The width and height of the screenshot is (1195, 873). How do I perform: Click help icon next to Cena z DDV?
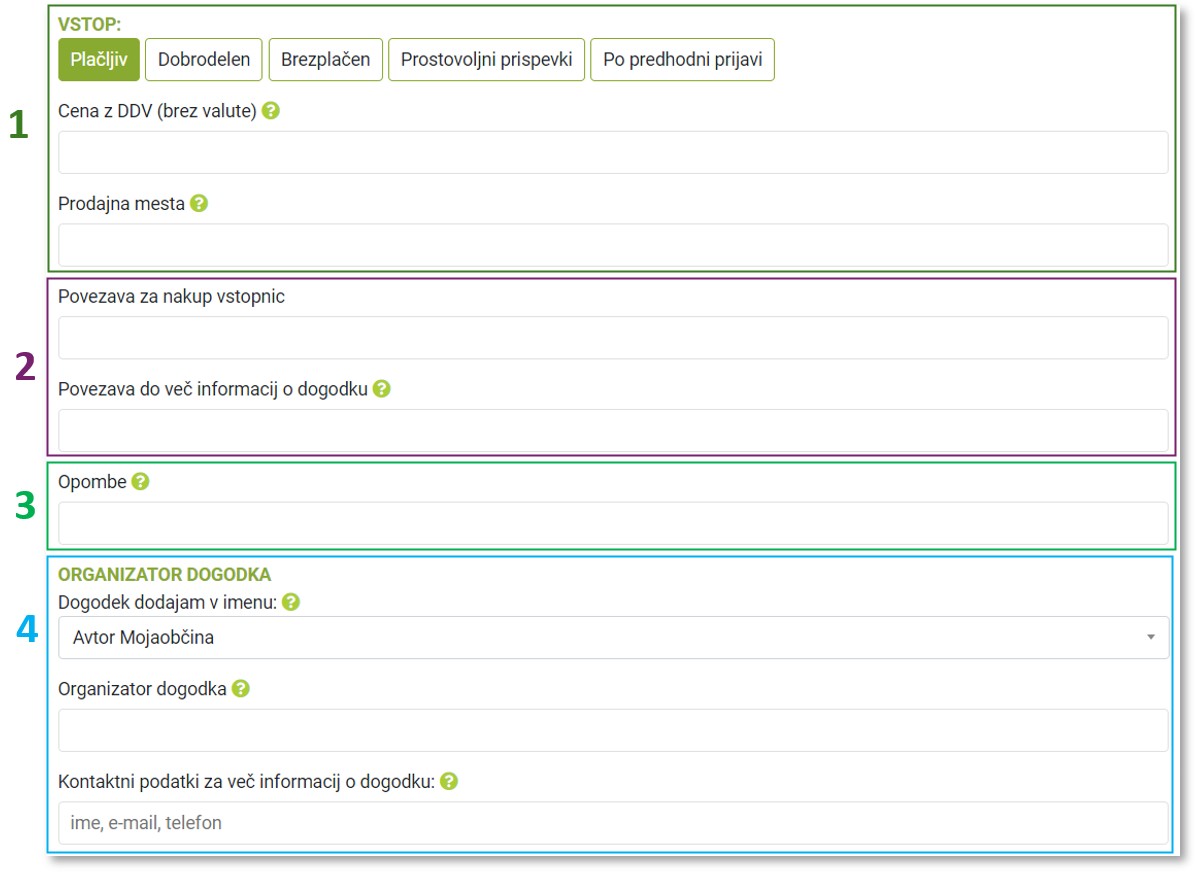tap(270, 111)
